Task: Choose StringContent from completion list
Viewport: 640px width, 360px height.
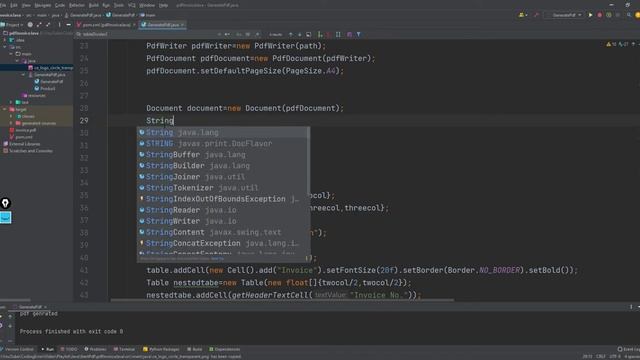Action: pyautogui.click(x=223, y=232)
